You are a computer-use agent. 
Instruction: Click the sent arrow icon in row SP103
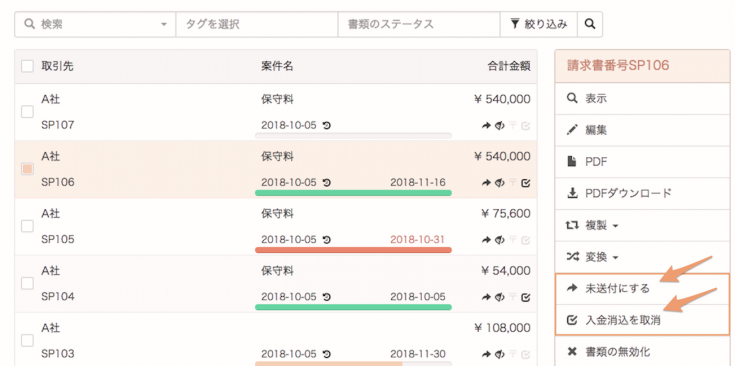click(486, 354)
